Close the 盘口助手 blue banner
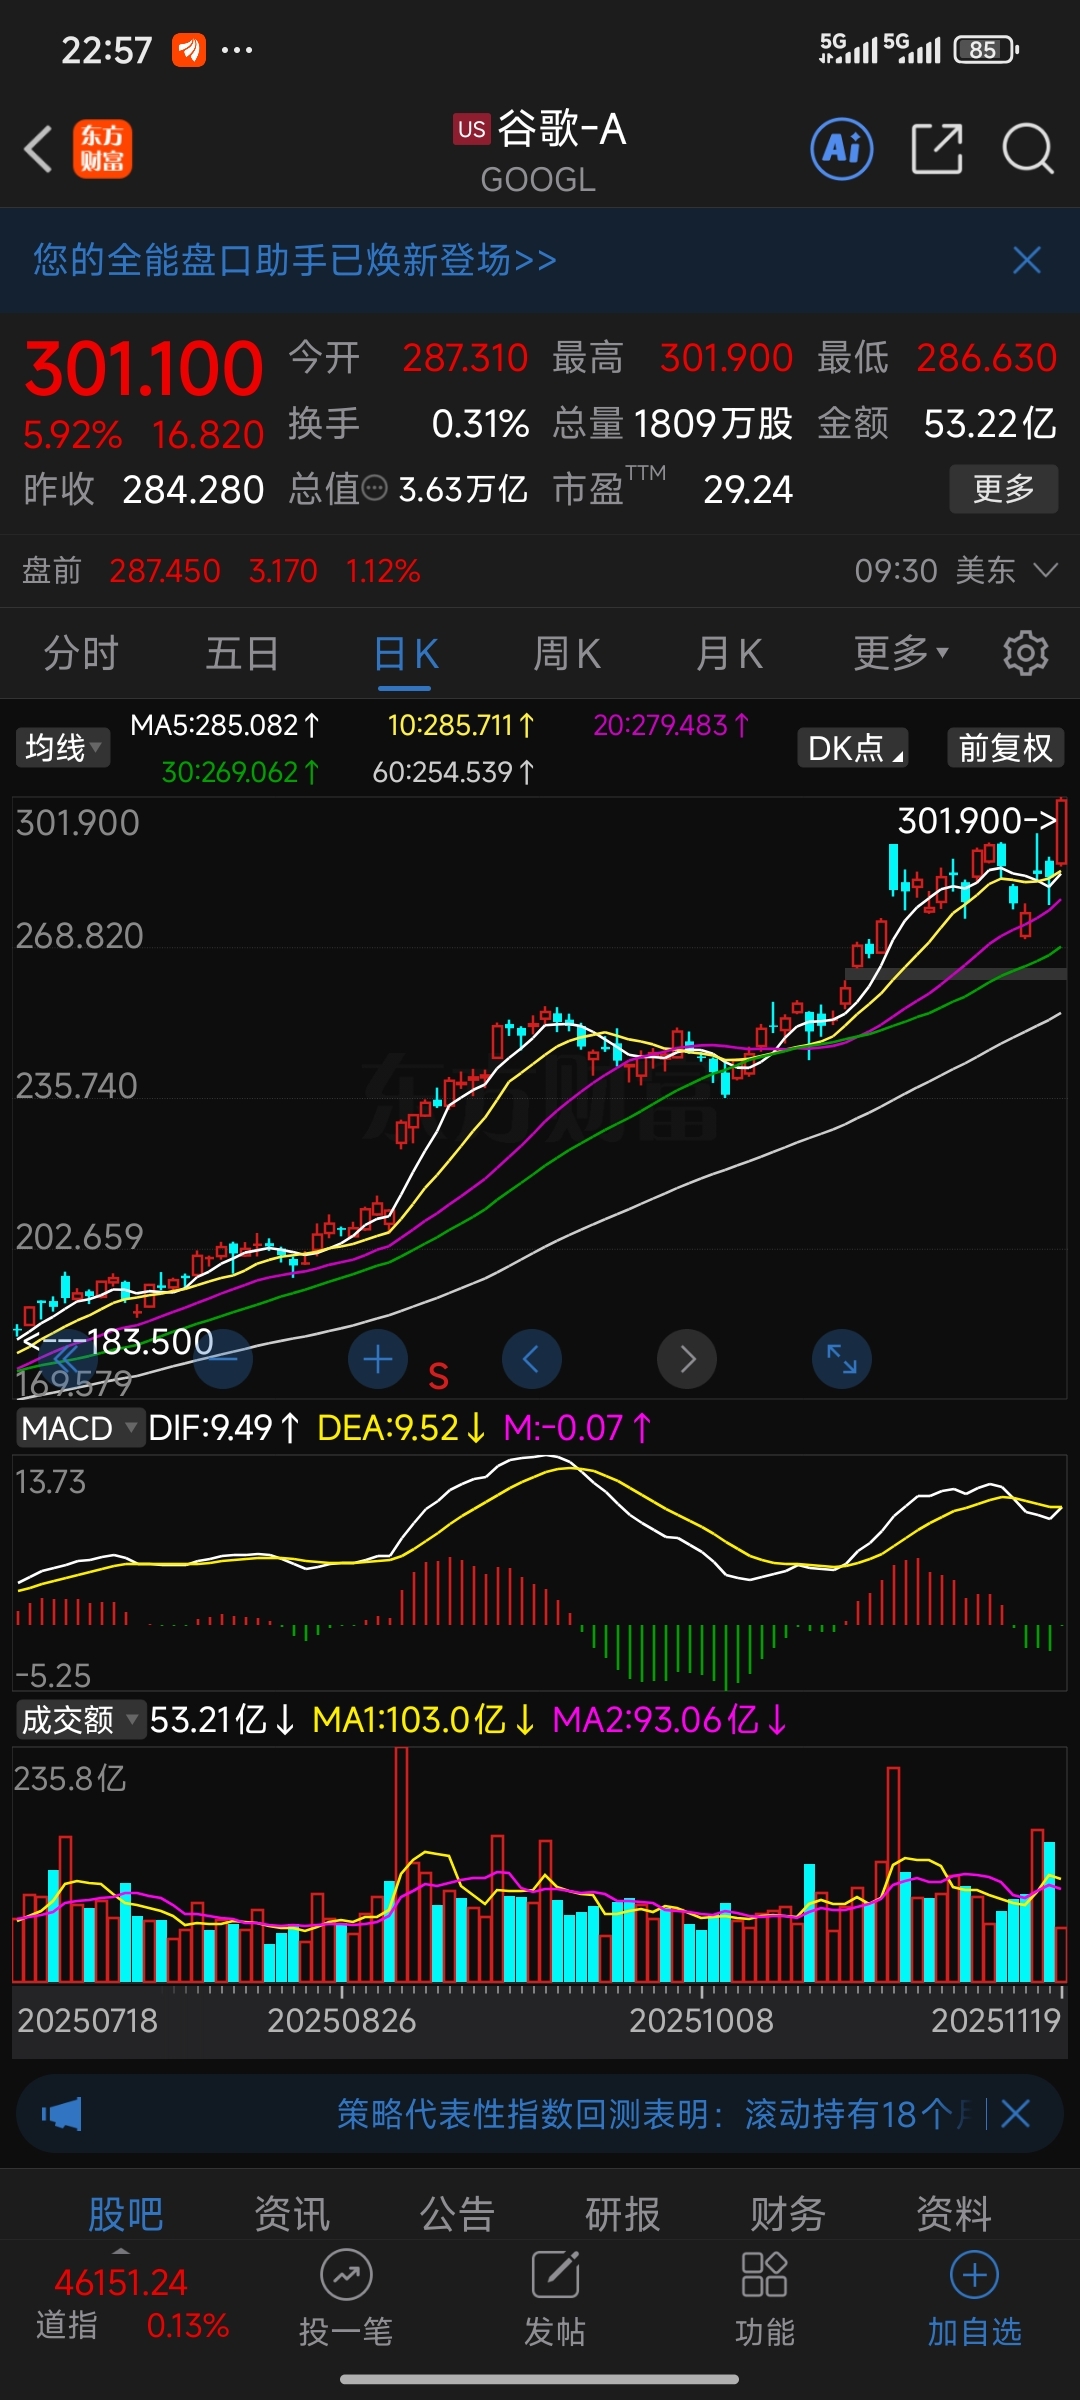The width and height of the screenshot is (1080, 2400). pos(1026,261)
